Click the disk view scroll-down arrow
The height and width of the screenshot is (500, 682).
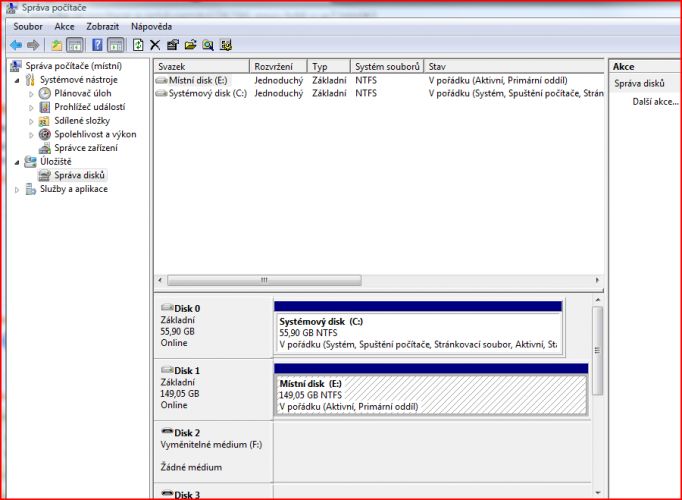[x=598, y=493]
